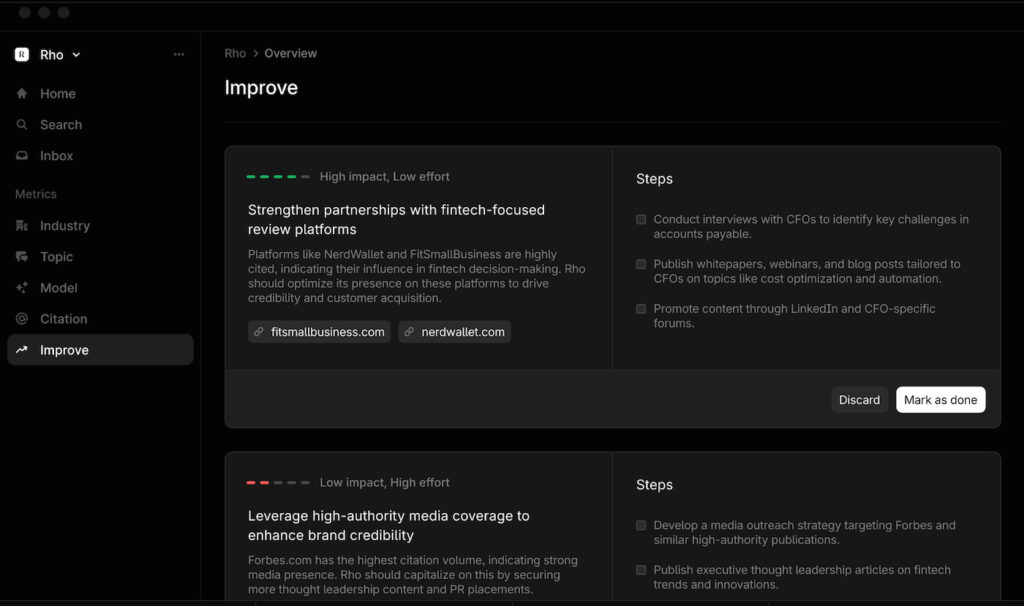Click the Overview breadcrumb
1024x606 pixels.
pos(291,54)
